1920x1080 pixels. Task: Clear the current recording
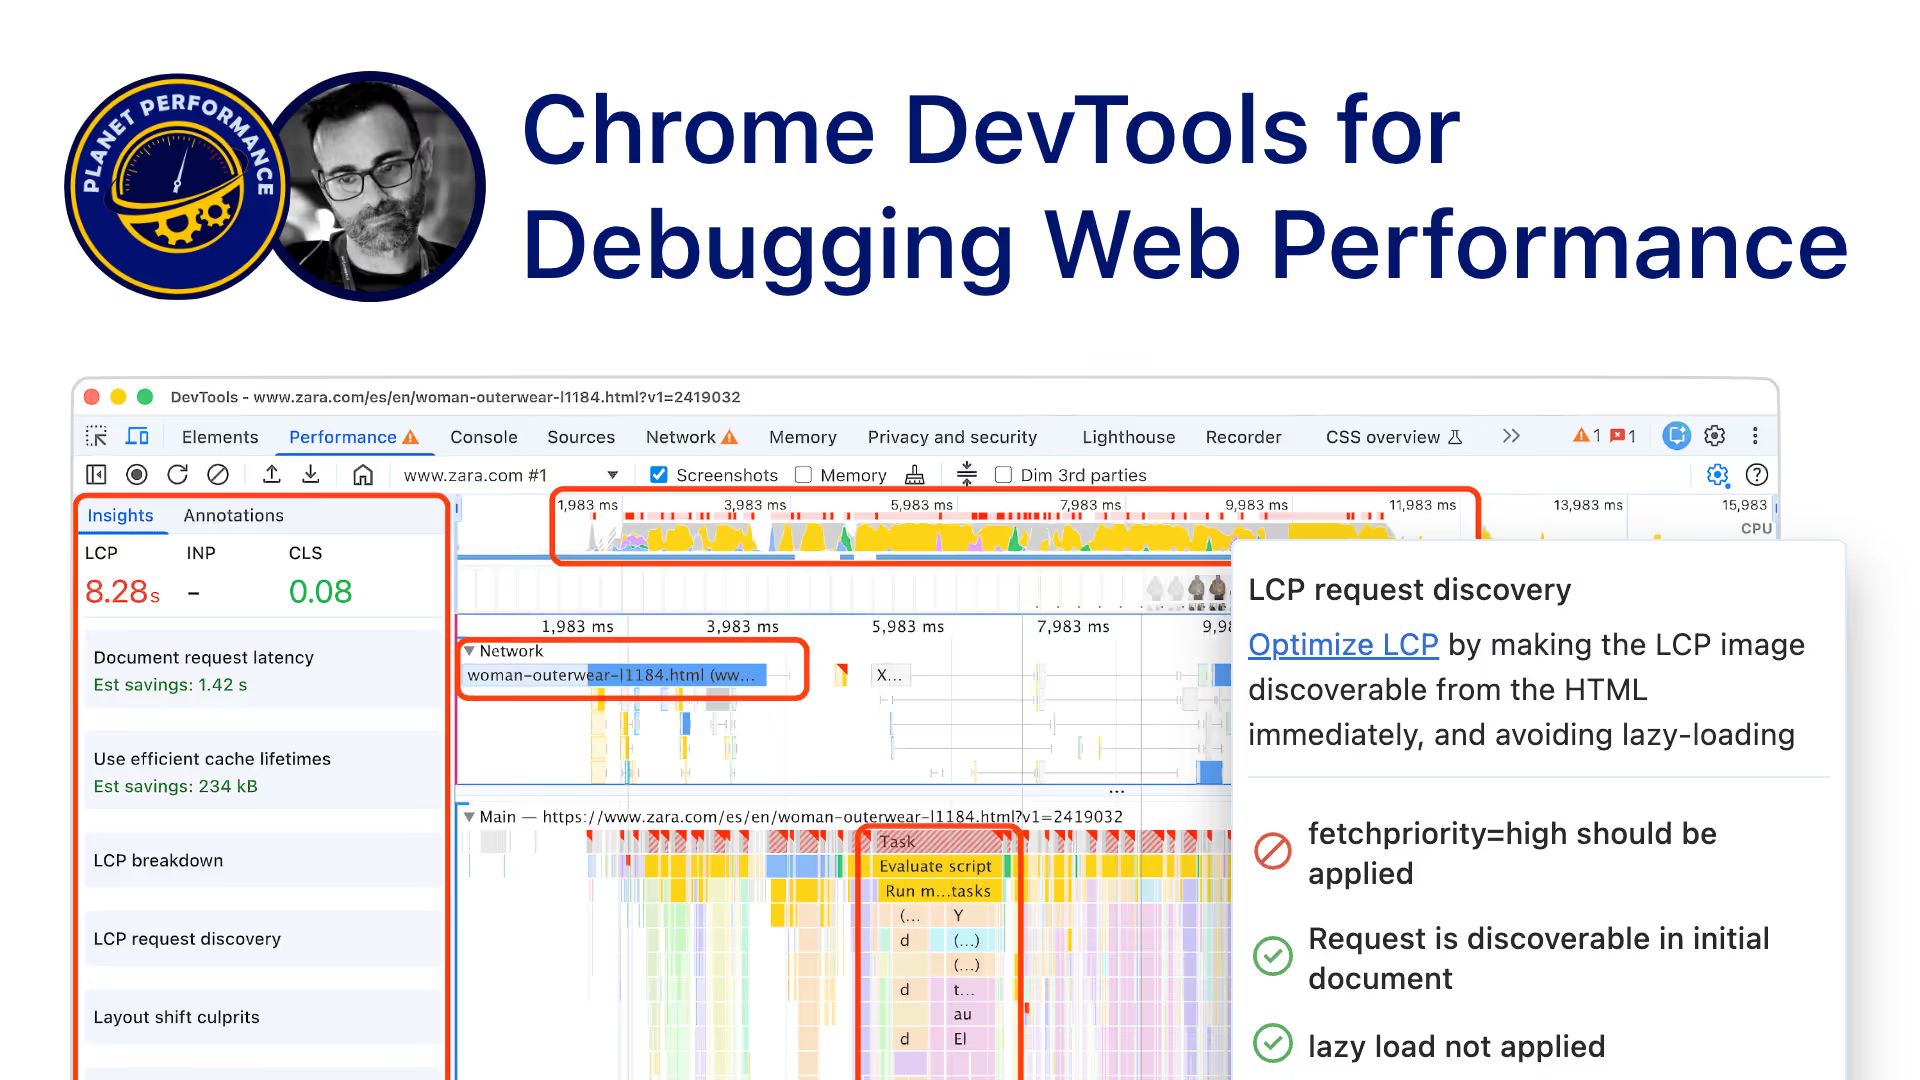(220, 475)
